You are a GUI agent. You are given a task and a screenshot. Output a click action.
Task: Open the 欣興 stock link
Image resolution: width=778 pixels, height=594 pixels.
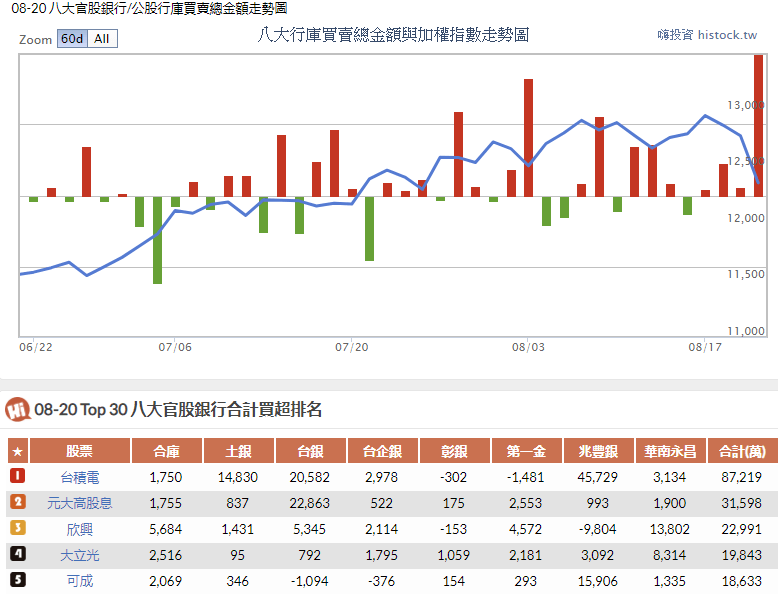[x=80, y=529]
